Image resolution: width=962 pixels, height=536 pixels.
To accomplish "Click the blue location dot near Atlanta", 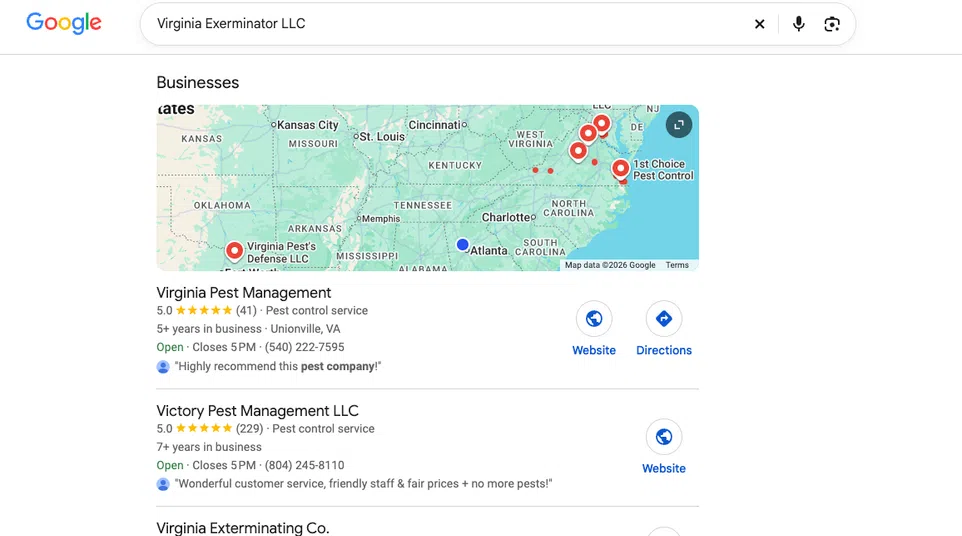I will coord(463,245).
